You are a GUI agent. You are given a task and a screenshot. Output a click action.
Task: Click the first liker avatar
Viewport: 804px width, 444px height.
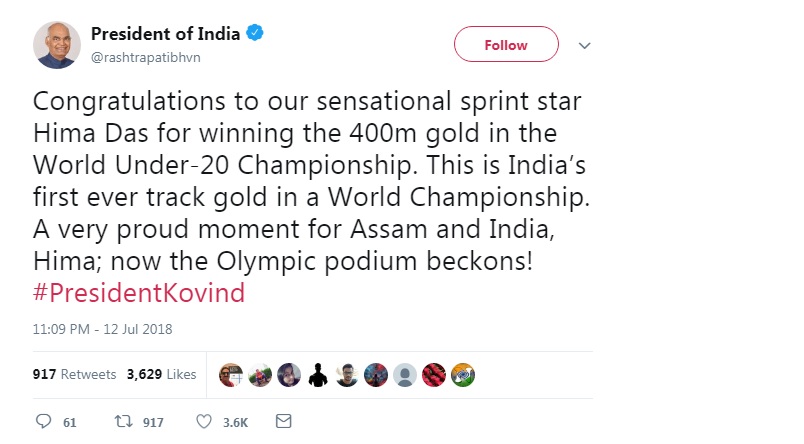(x=230, y=375)
